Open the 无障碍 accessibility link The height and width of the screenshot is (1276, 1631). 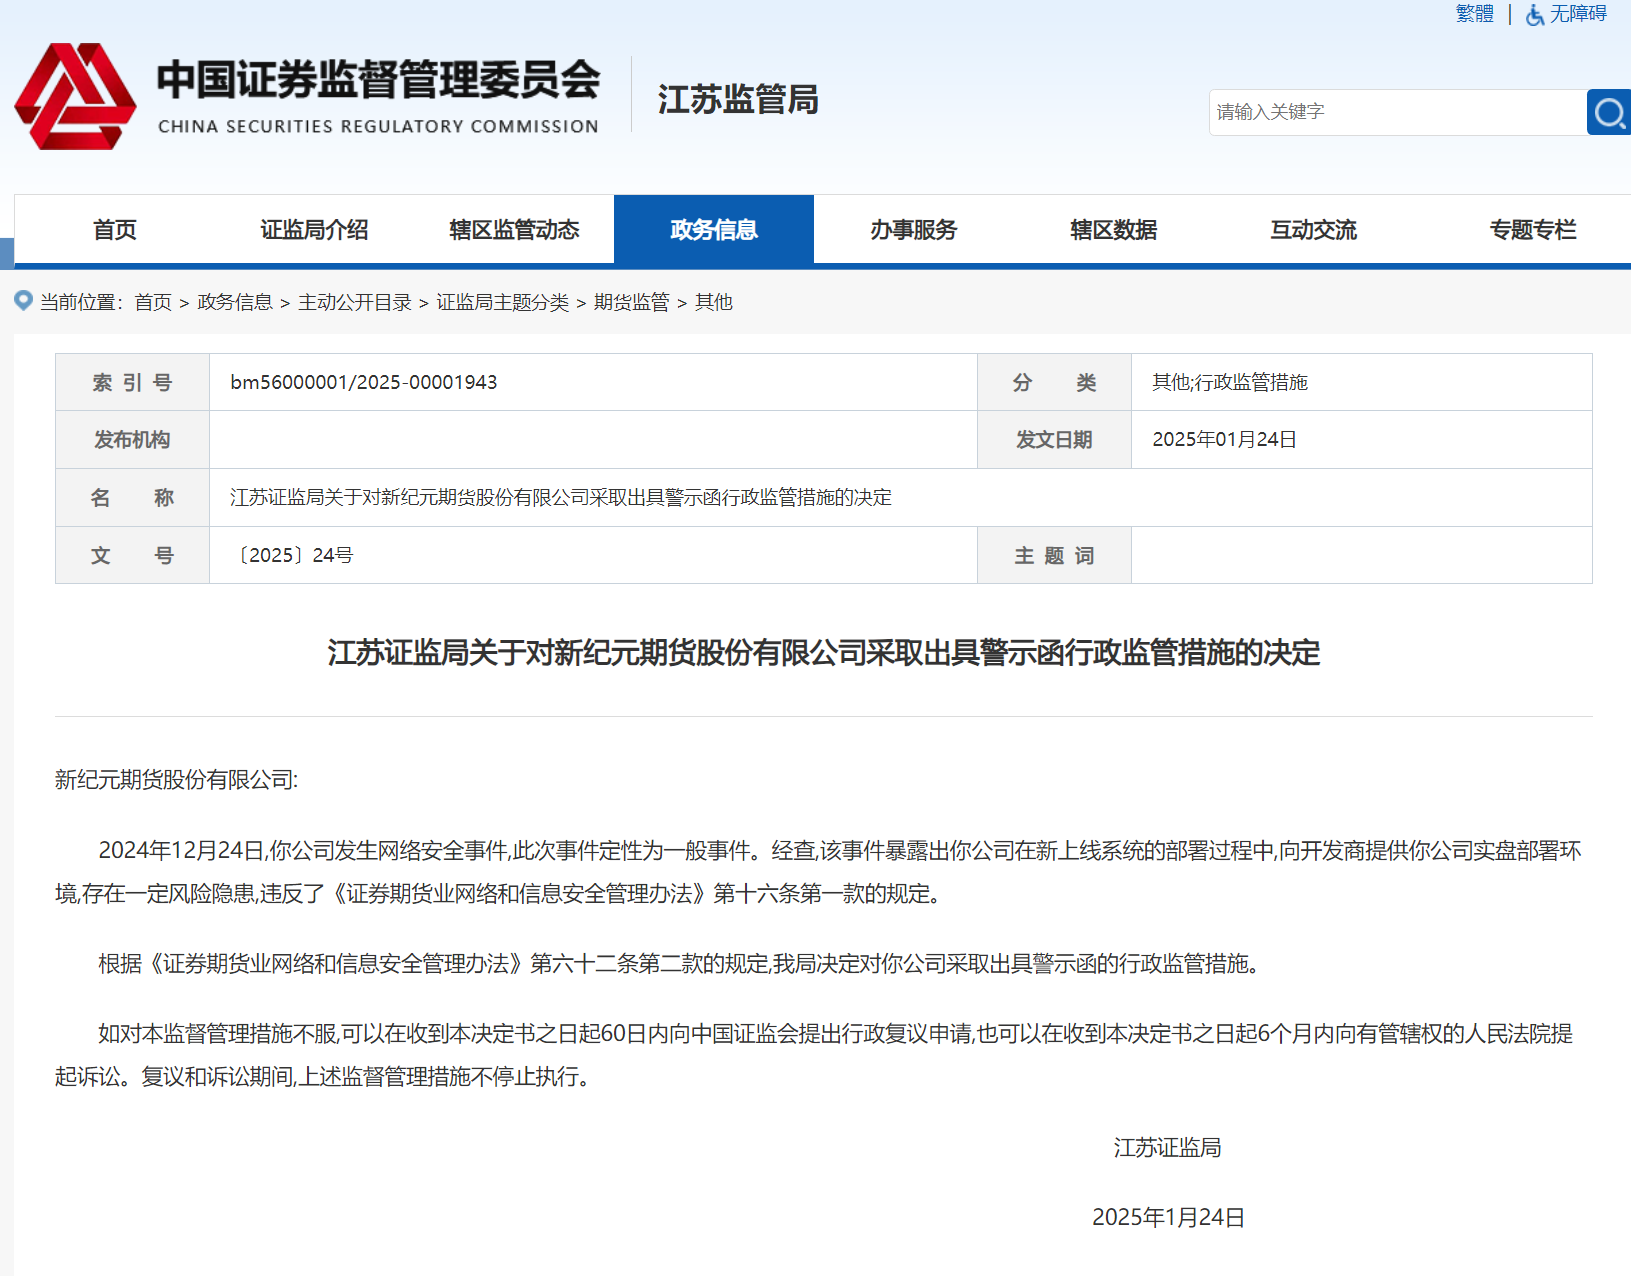coord(1578,14)
